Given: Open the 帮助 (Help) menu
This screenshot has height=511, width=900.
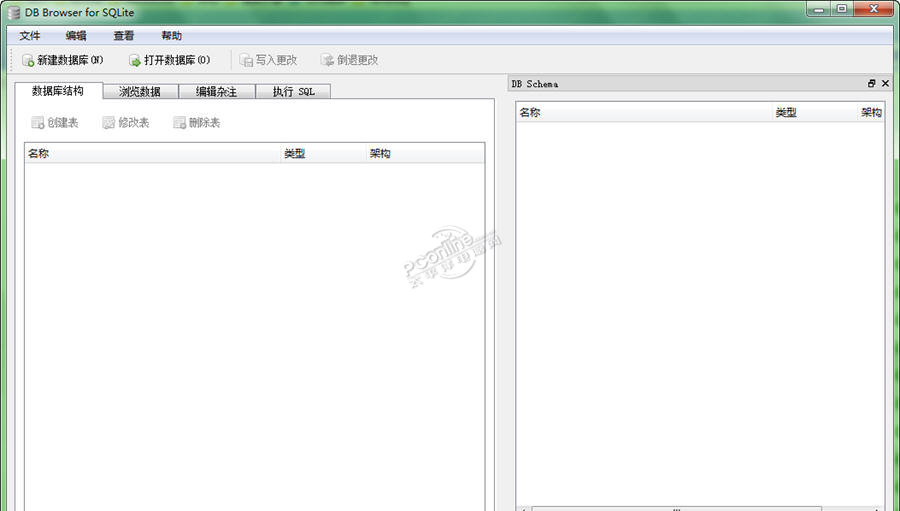Looking at the screenshot, I should click(171, 36).
